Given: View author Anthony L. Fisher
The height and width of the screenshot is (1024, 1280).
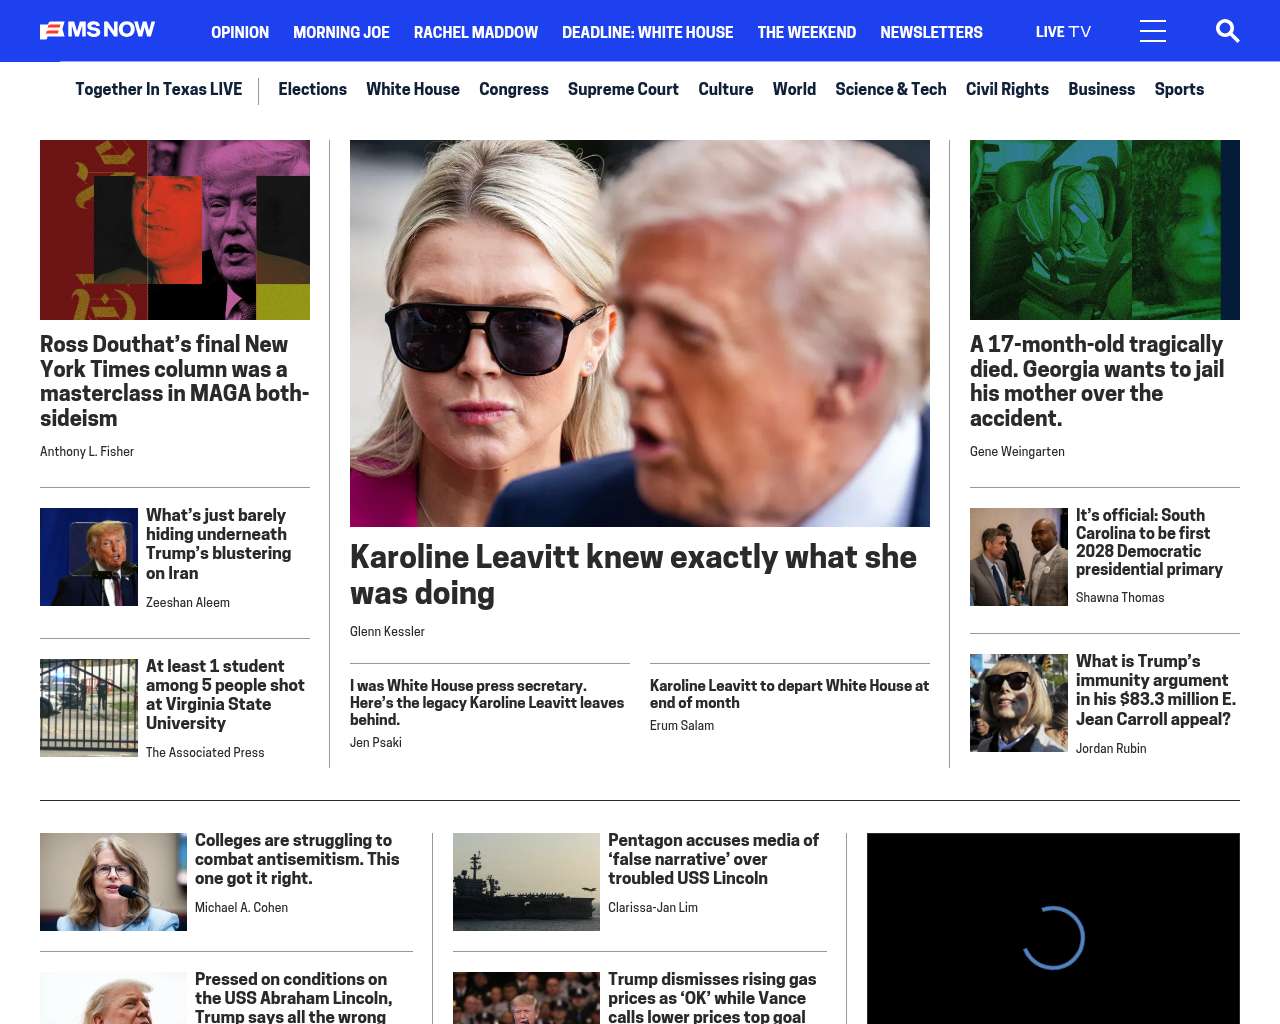Looking at the screenshot, I should tap(87, 452).
